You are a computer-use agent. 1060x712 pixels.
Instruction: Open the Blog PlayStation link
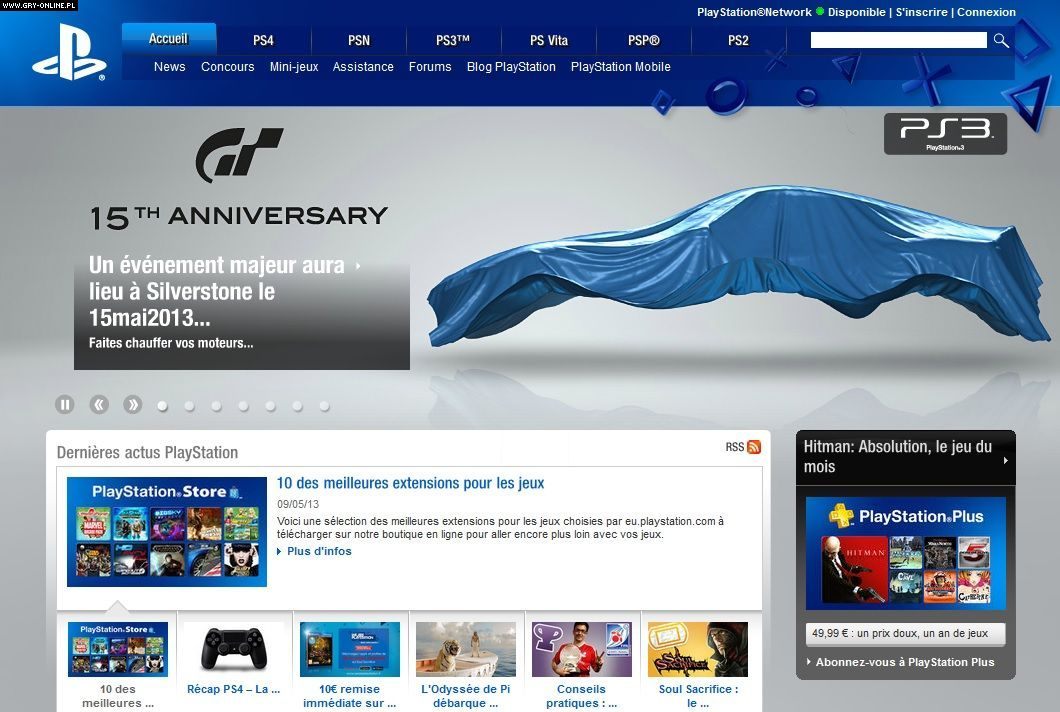(511, 67)
